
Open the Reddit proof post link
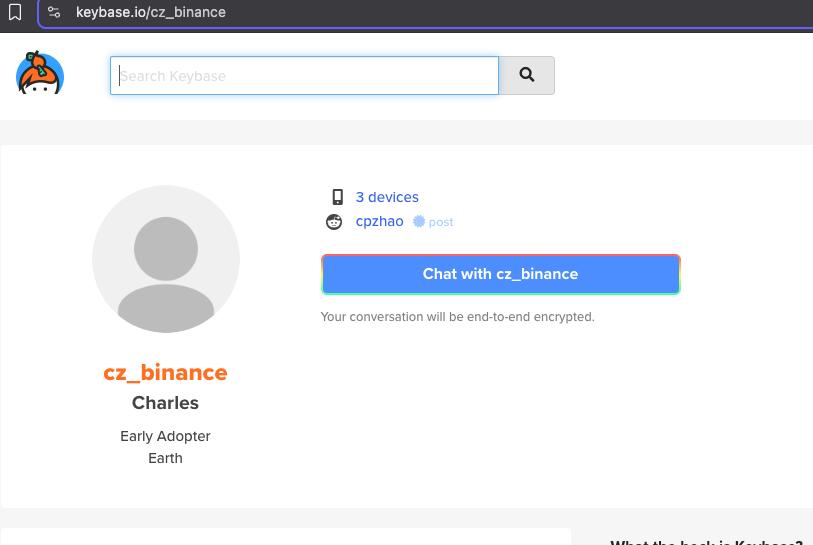click(x=441, y=222)
